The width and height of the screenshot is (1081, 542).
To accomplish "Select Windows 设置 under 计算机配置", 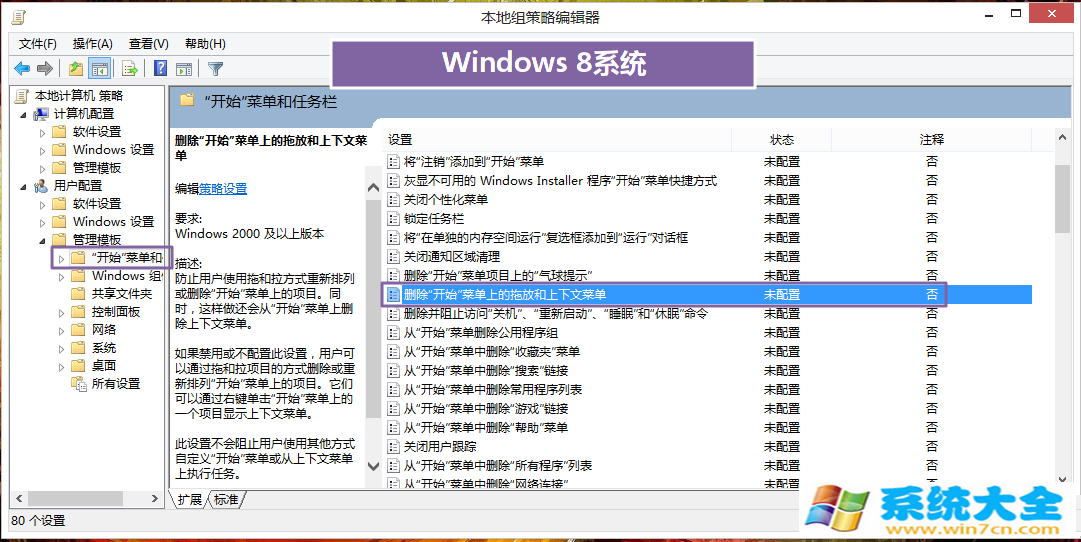I will tap(113, 150).
